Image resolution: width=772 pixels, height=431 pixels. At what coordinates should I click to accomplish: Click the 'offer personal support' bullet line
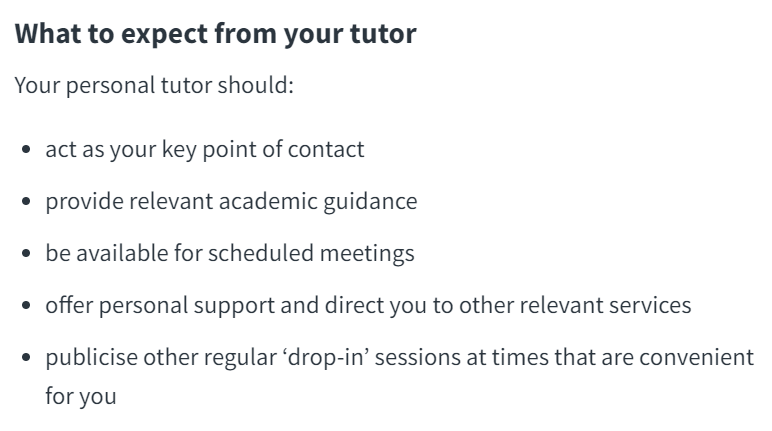[x=368, y=305]
